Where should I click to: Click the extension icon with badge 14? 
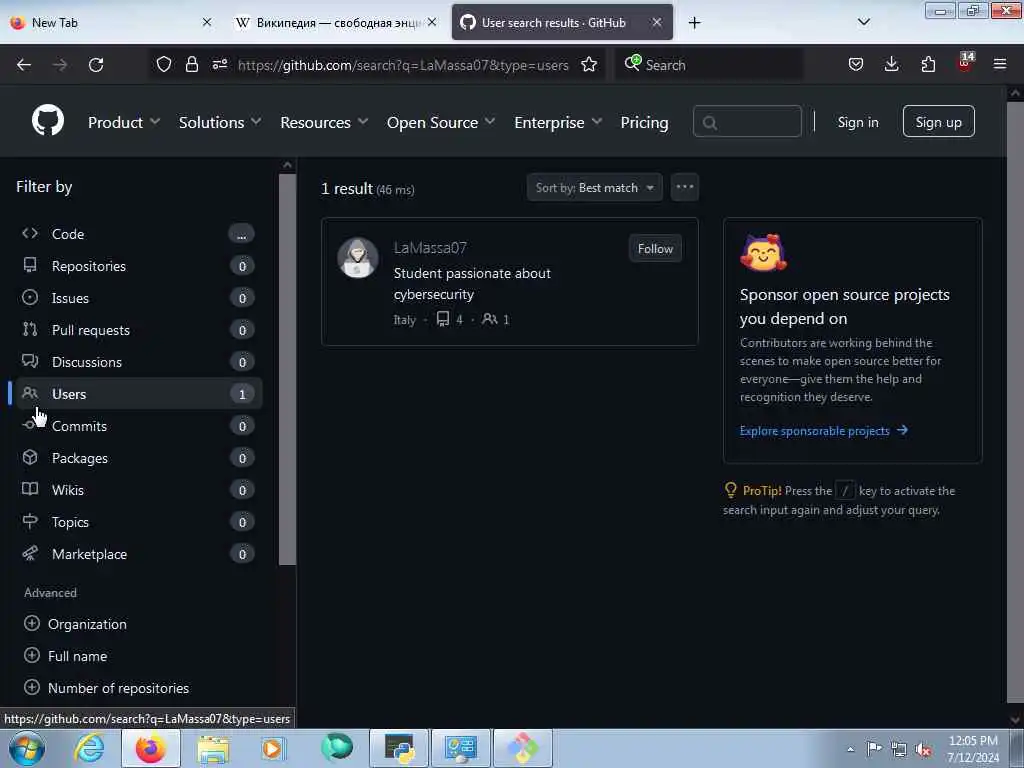965,63
